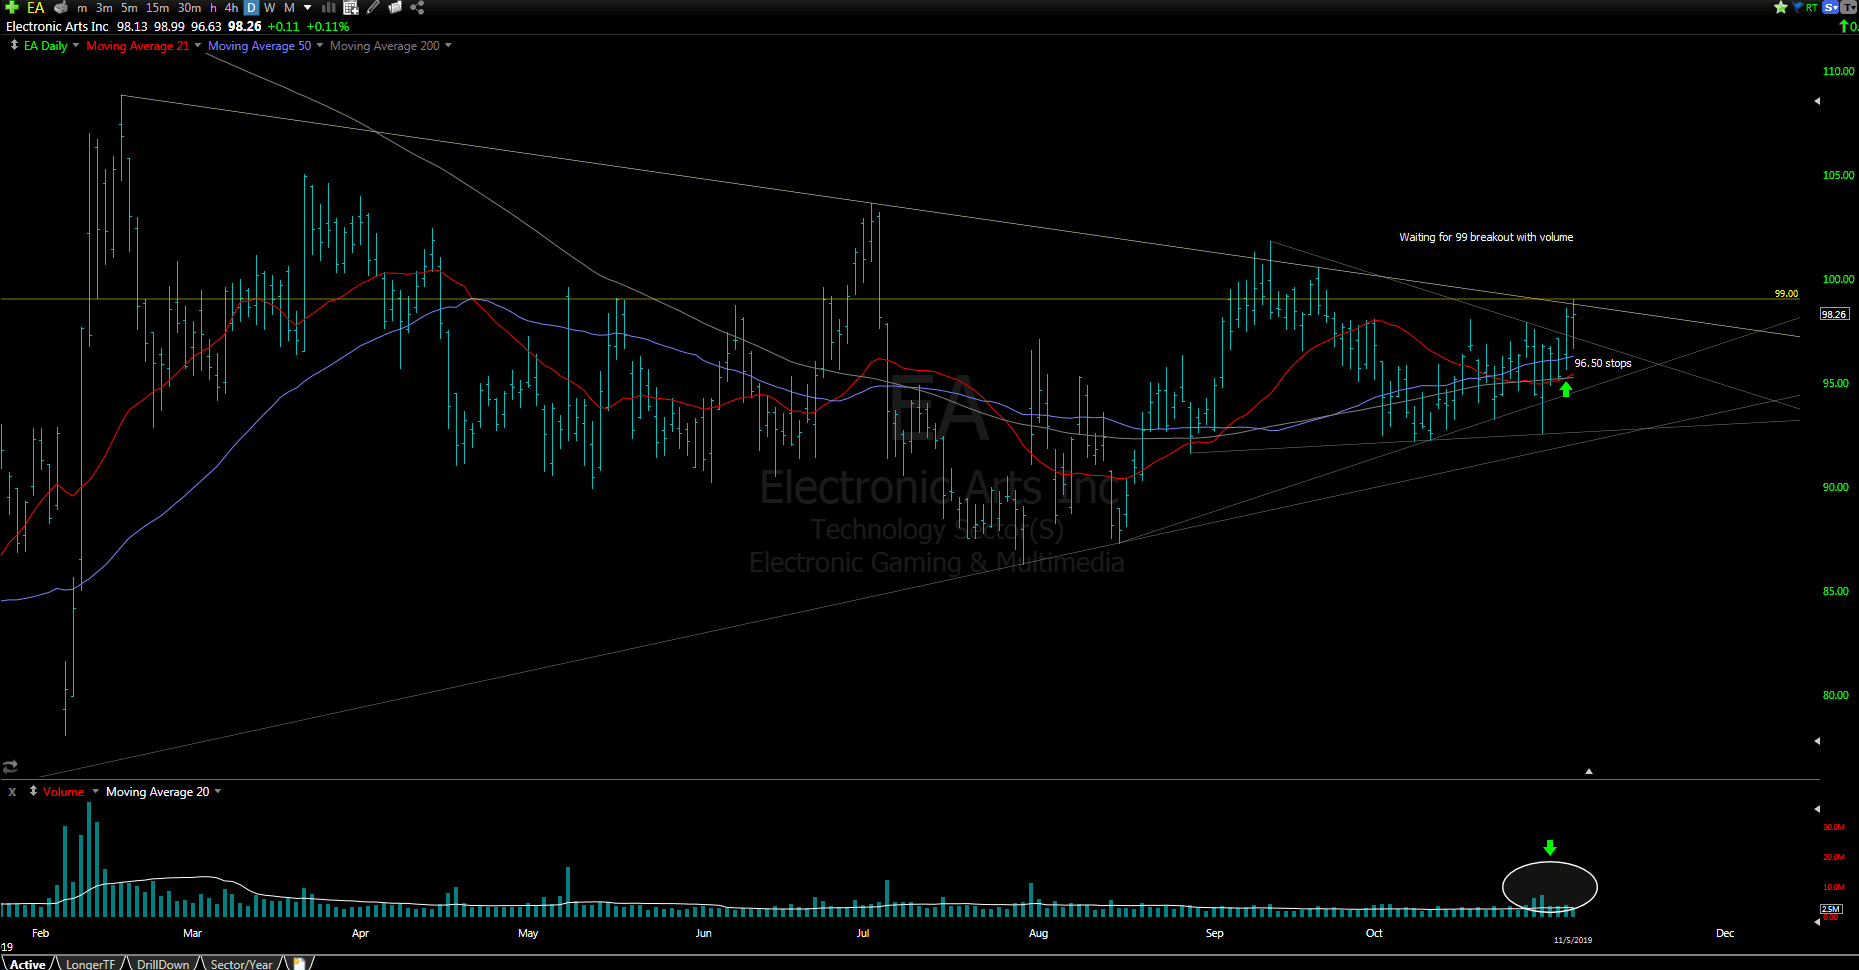Click the share chart icon

pos(417,7)
